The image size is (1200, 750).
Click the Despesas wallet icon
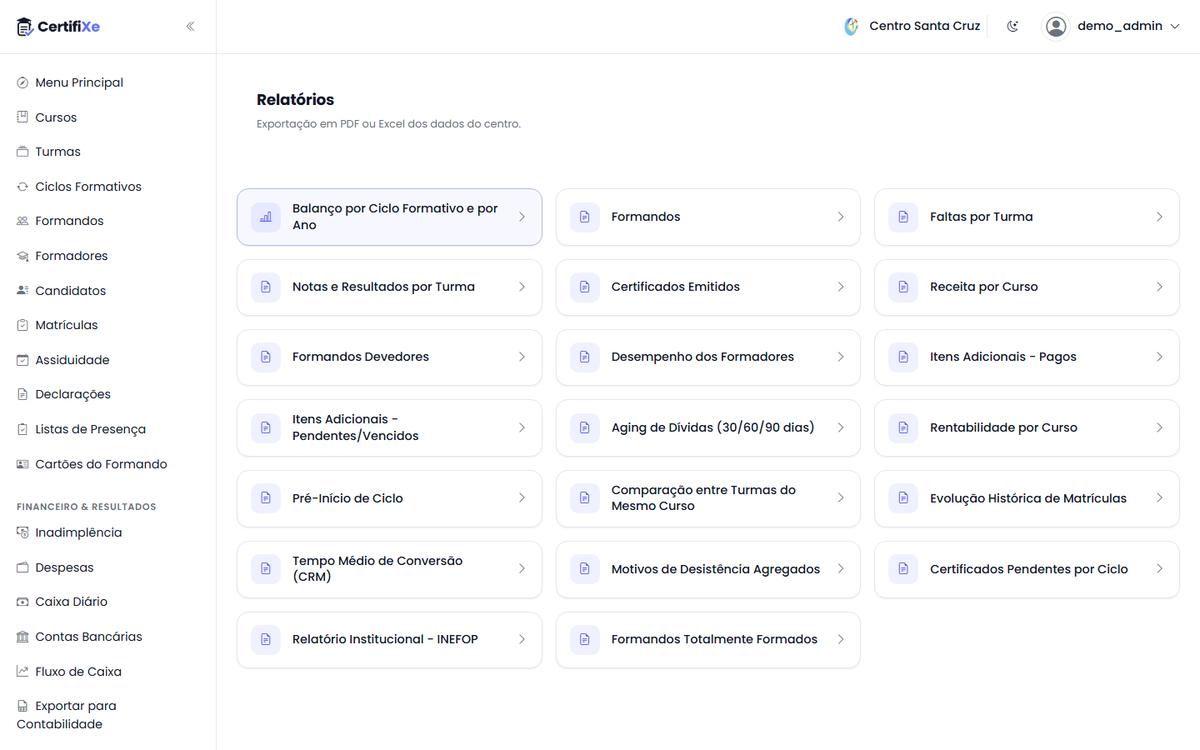[23, 568]
